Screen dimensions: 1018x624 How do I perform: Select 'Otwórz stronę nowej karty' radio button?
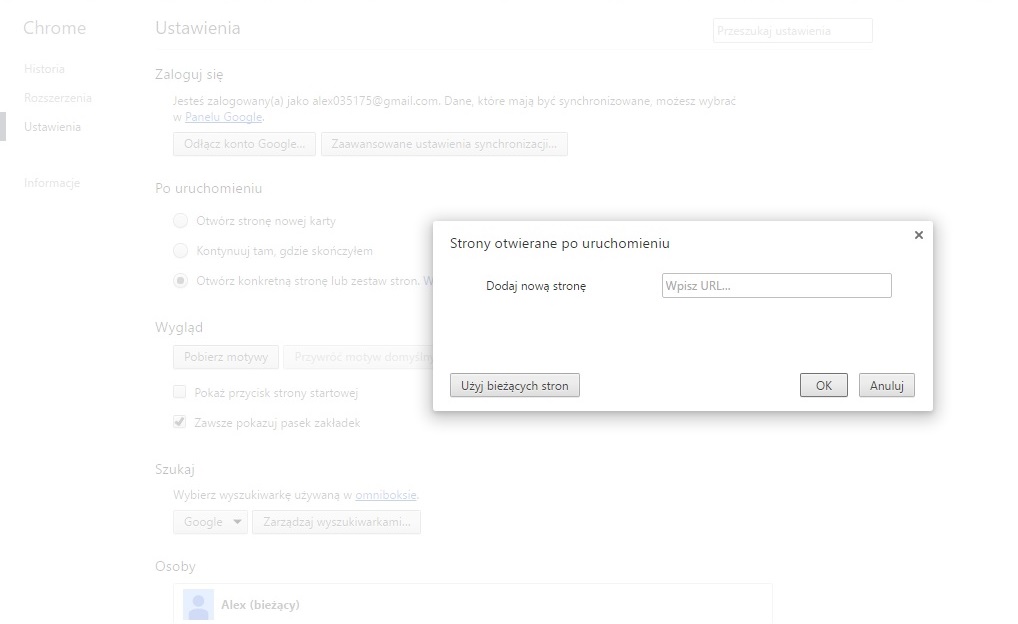[181, 221]
